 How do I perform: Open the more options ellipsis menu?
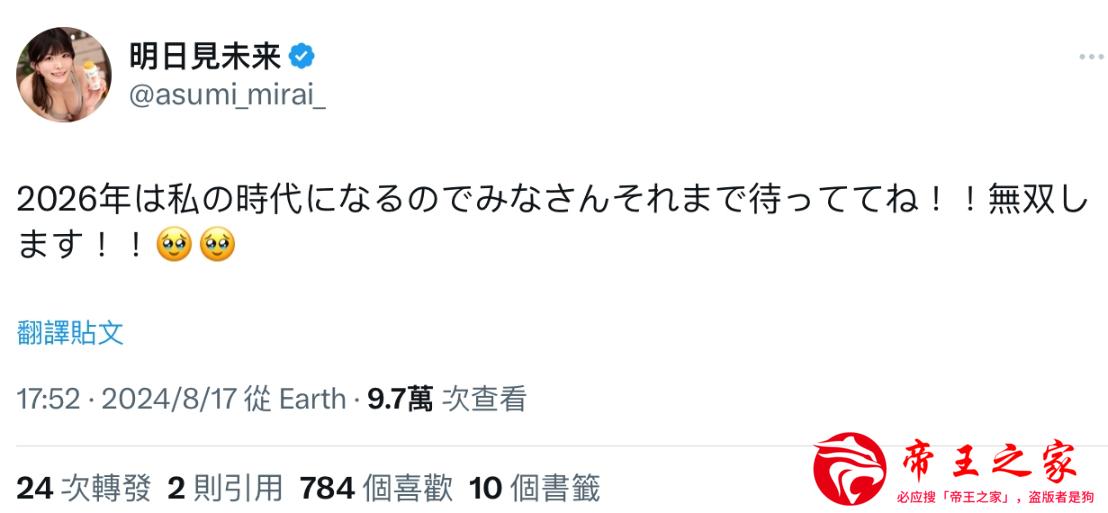pos(1090,58)
